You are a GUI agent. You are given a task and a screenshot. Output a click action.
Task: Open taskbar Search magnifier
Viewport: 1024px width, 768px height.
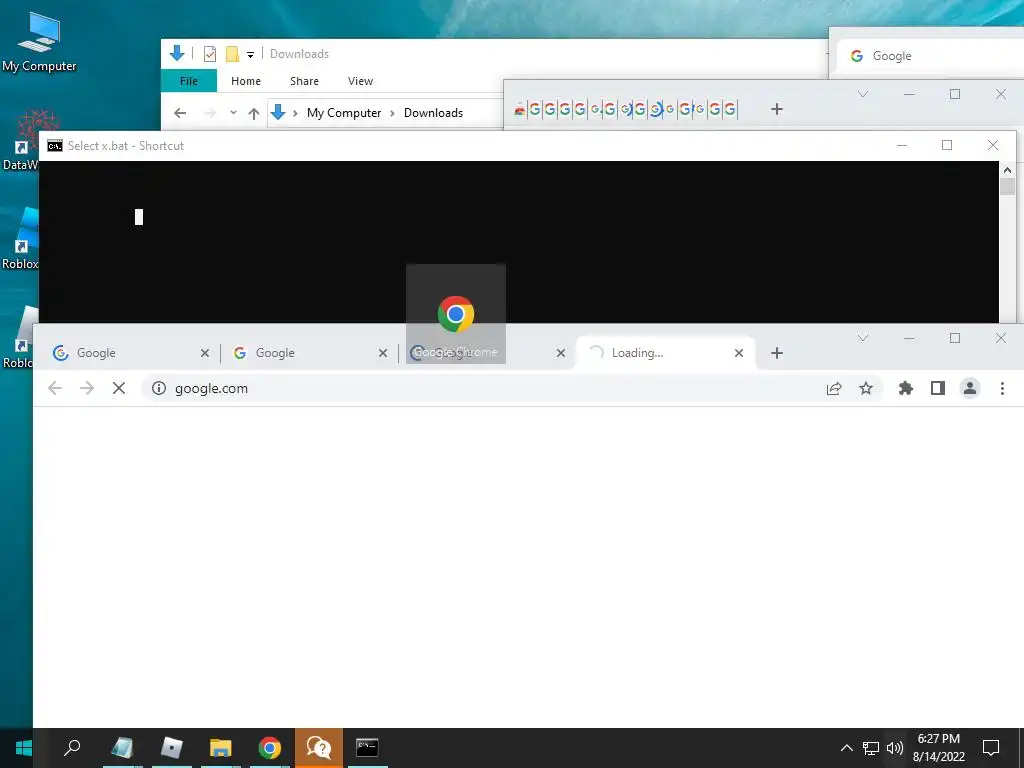(72, 748)
